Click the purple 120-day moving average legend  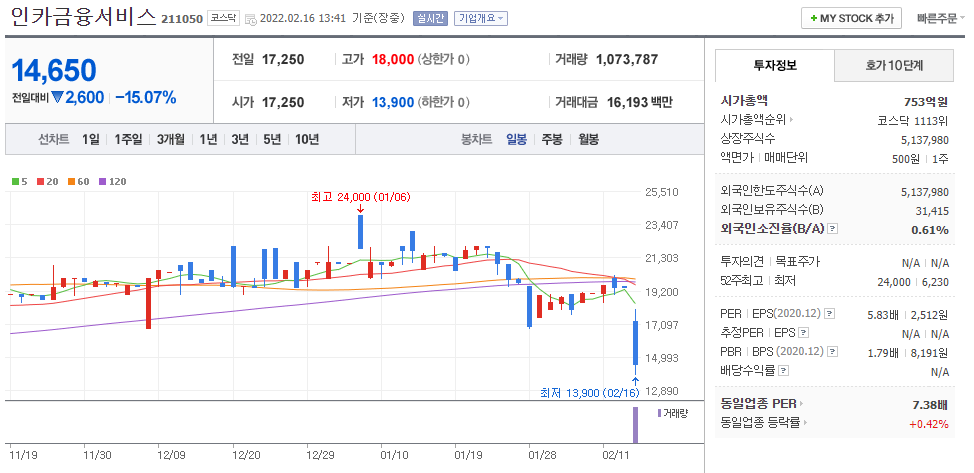click(x=112, y=181)
